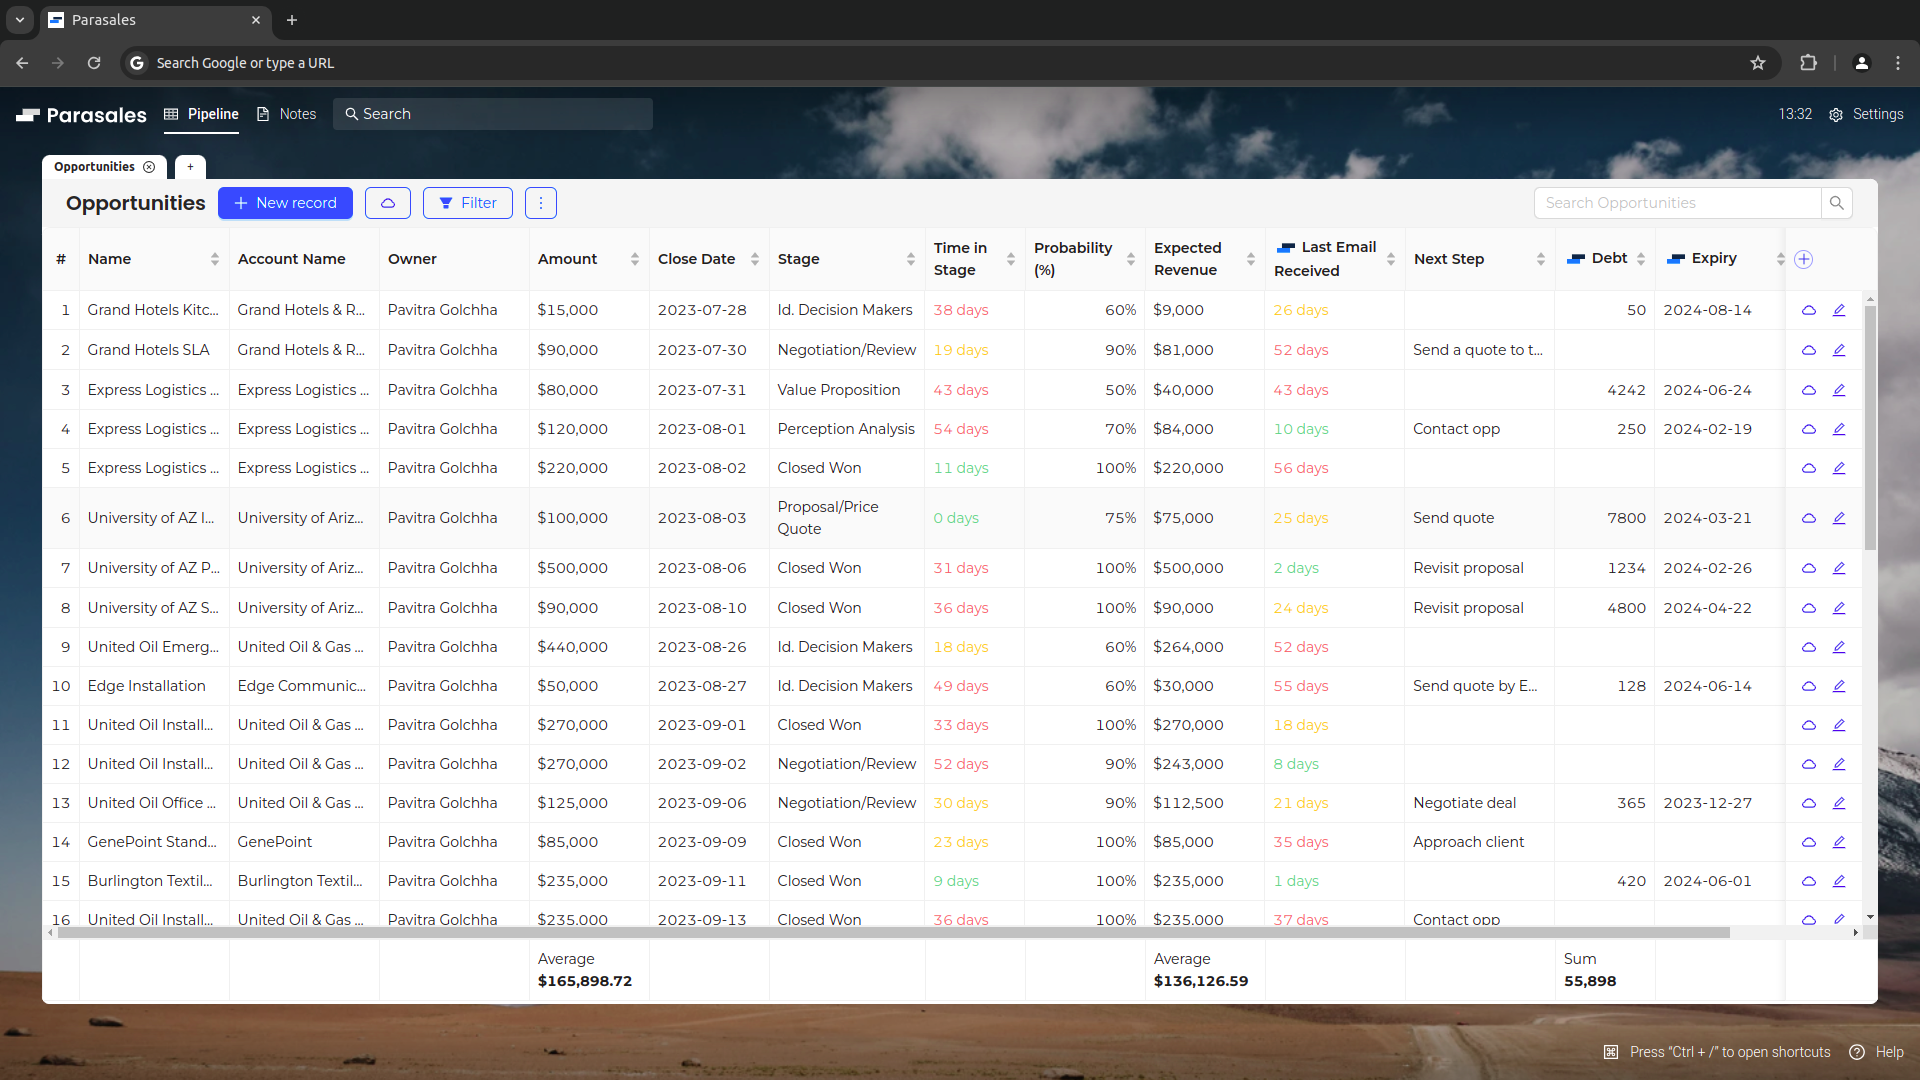Open keyboard shortcuts hint icon
This screenshot has width=1920, height=1080.
pyautogui.click(x=1611, y=1052)
